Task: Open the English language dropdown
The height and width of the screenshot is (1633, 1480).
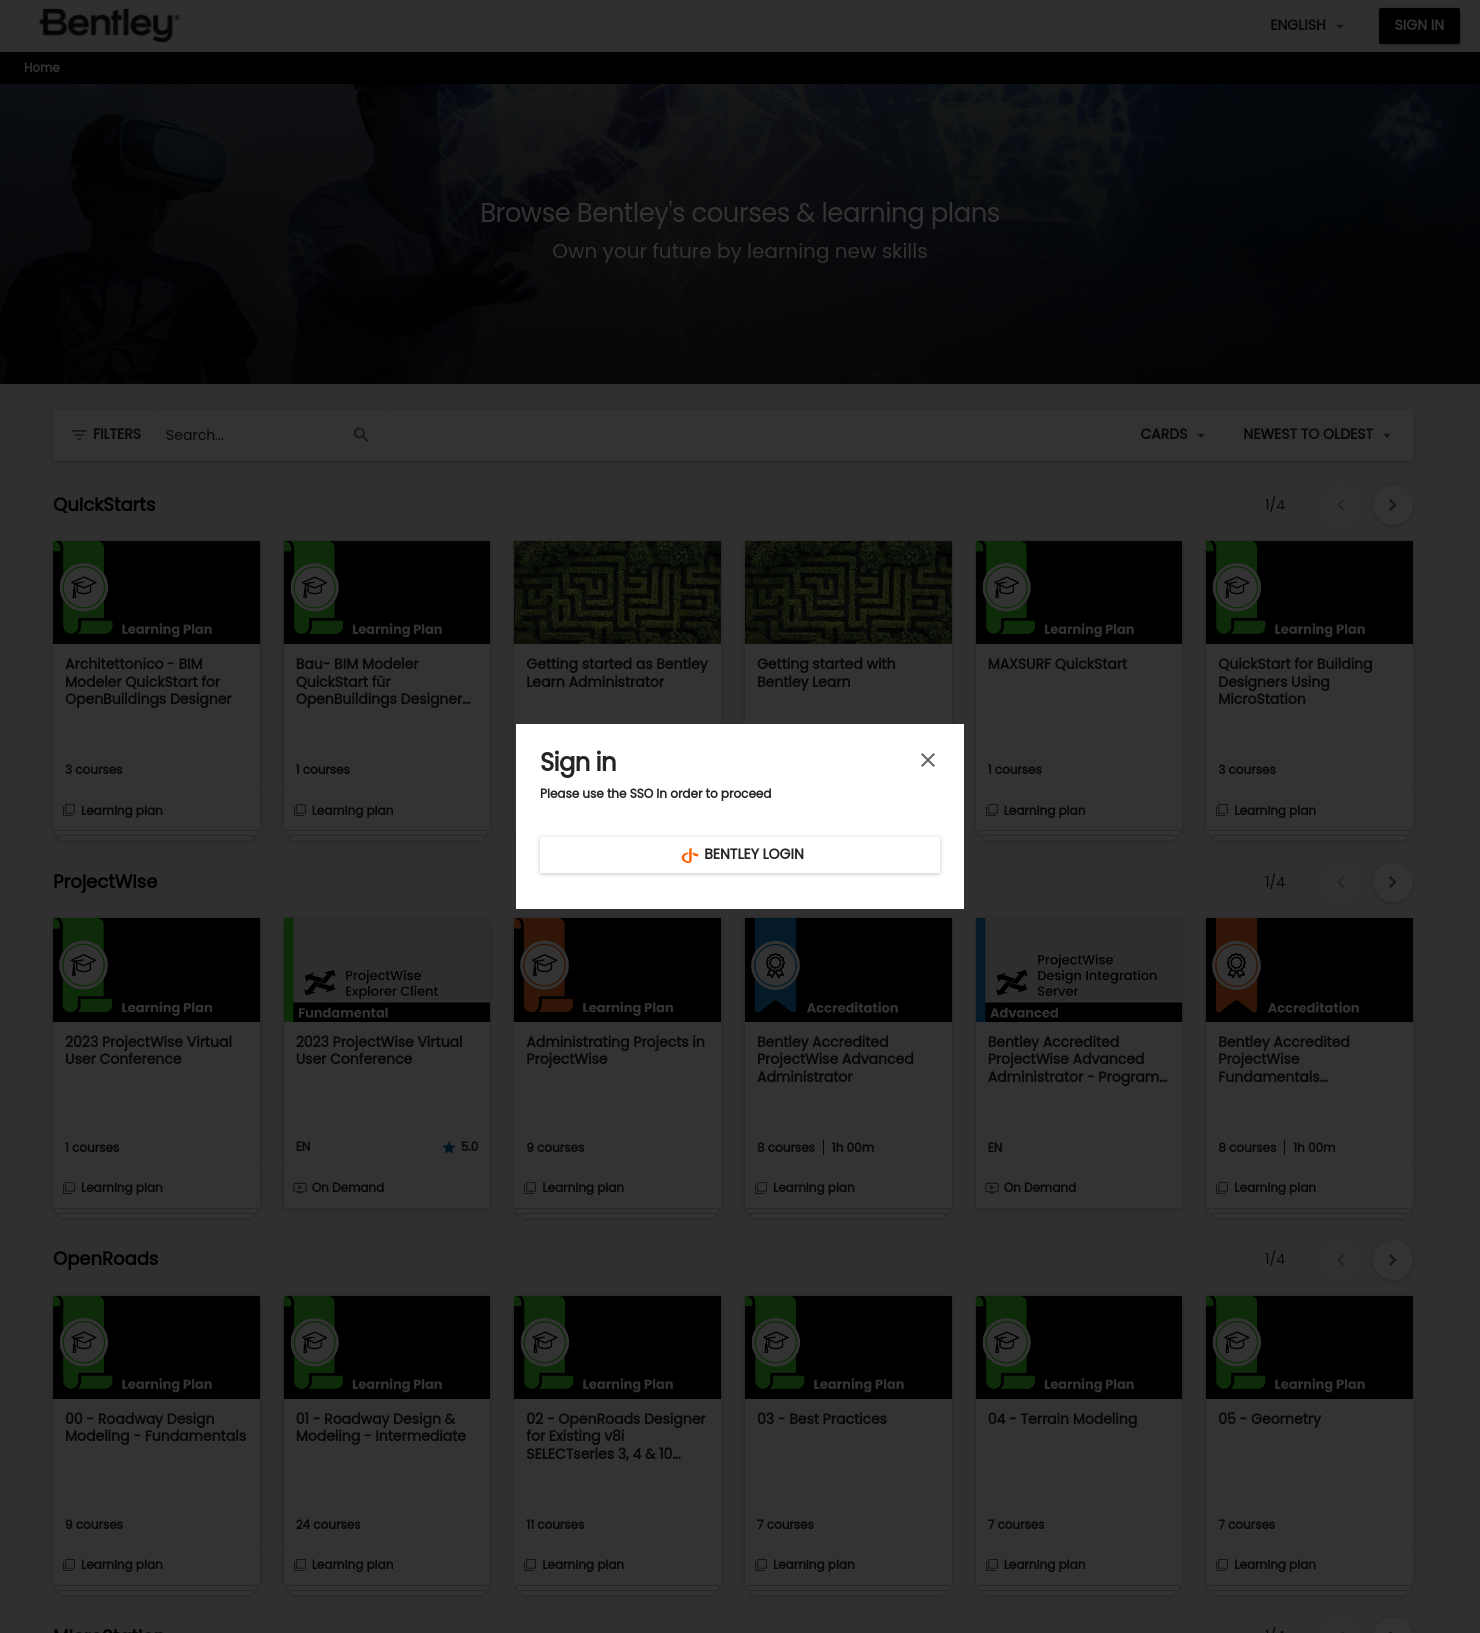Action: (x=1306, y=26)
